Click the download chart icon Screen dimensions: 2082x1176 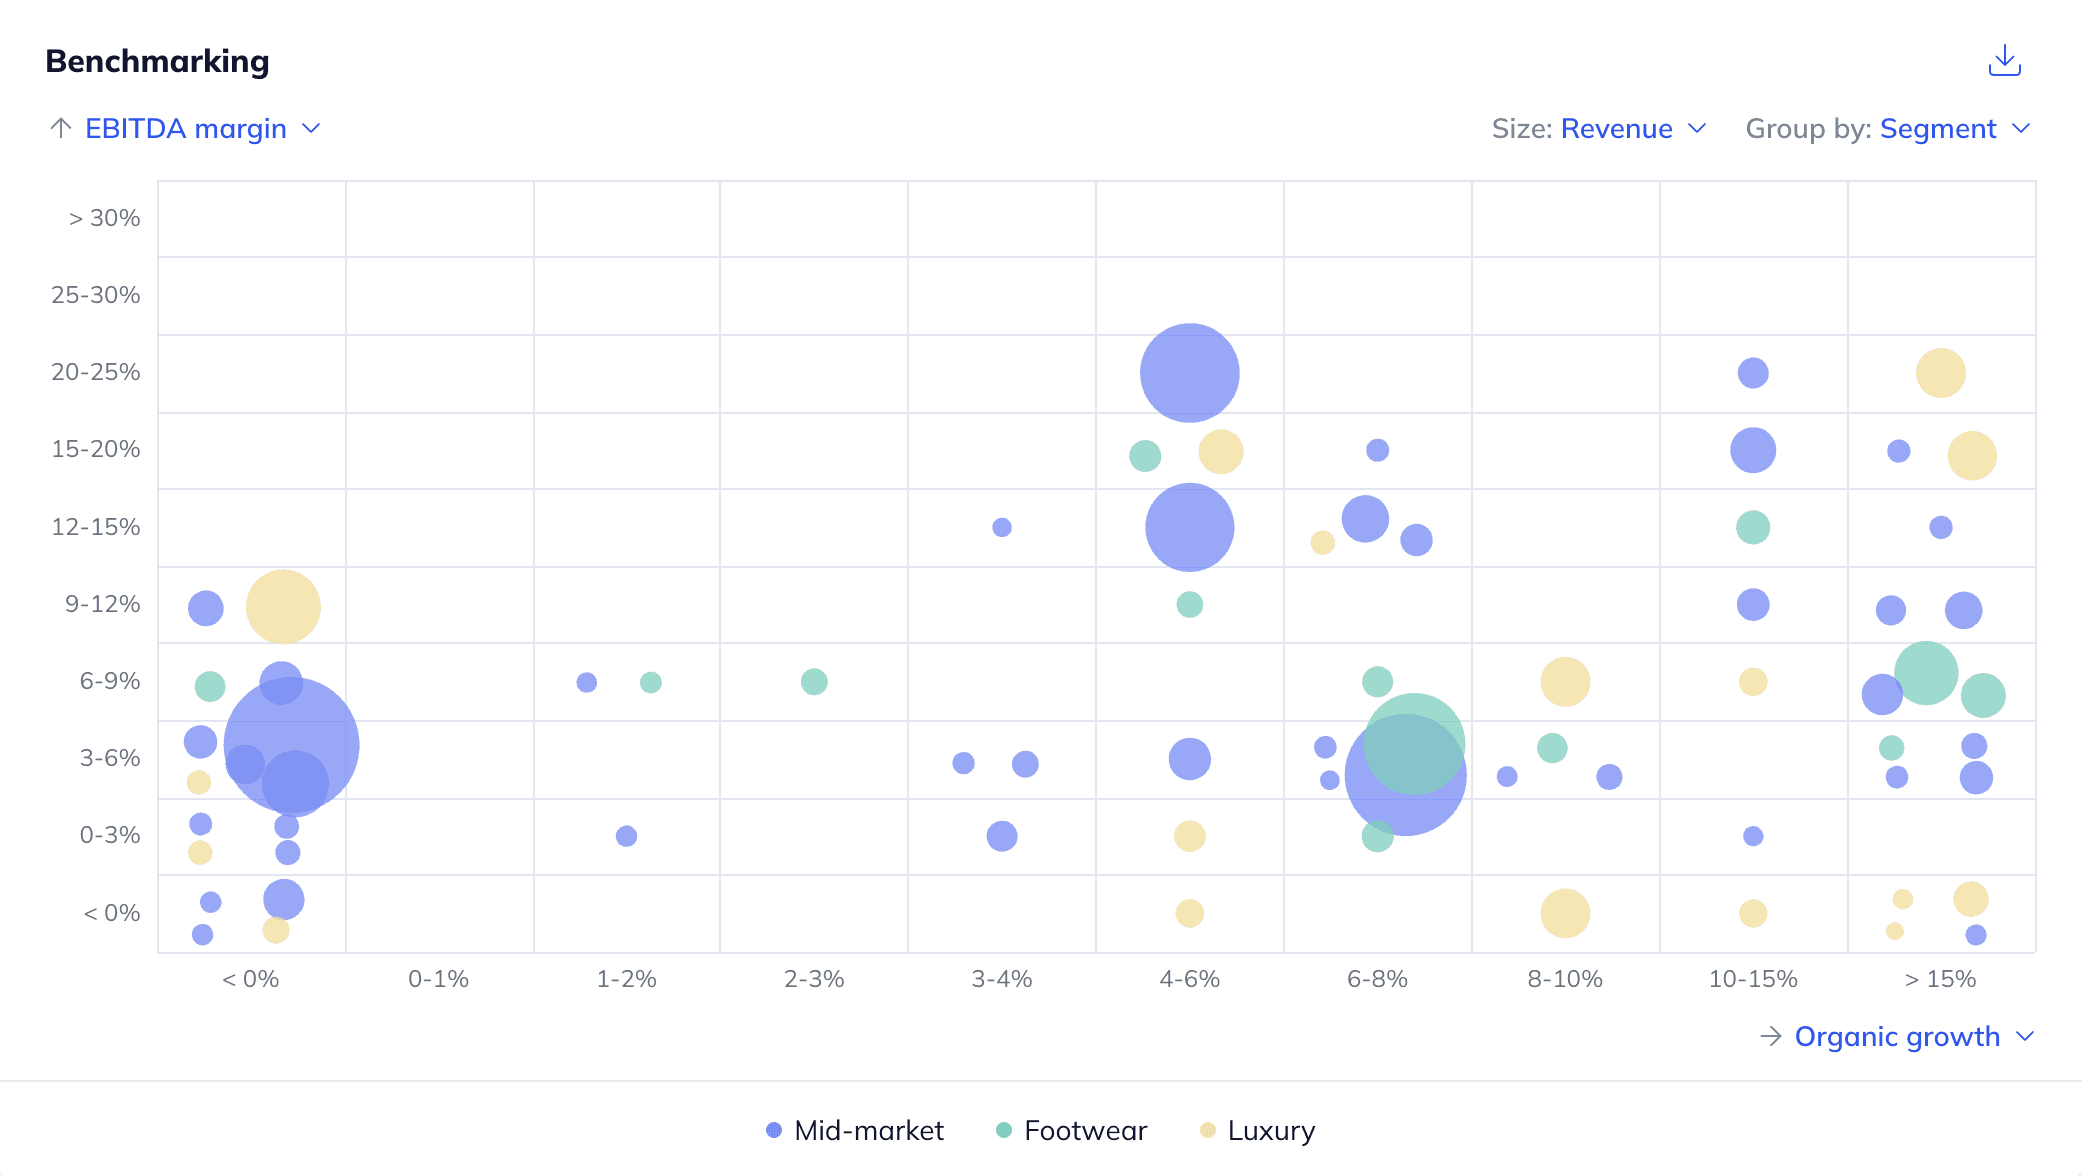click(2004, 61)
